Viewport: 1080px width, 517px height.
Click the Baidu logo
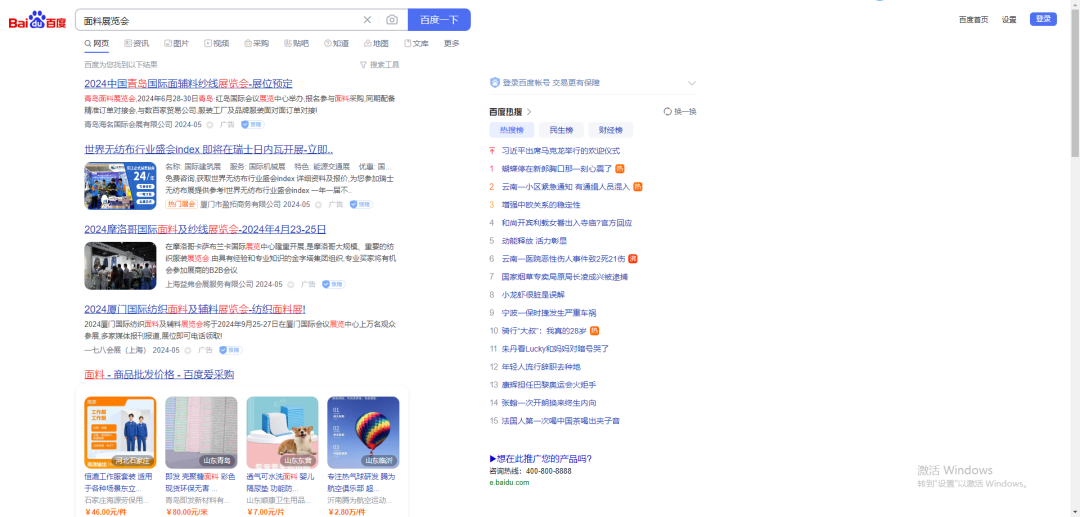click(38, 20)
